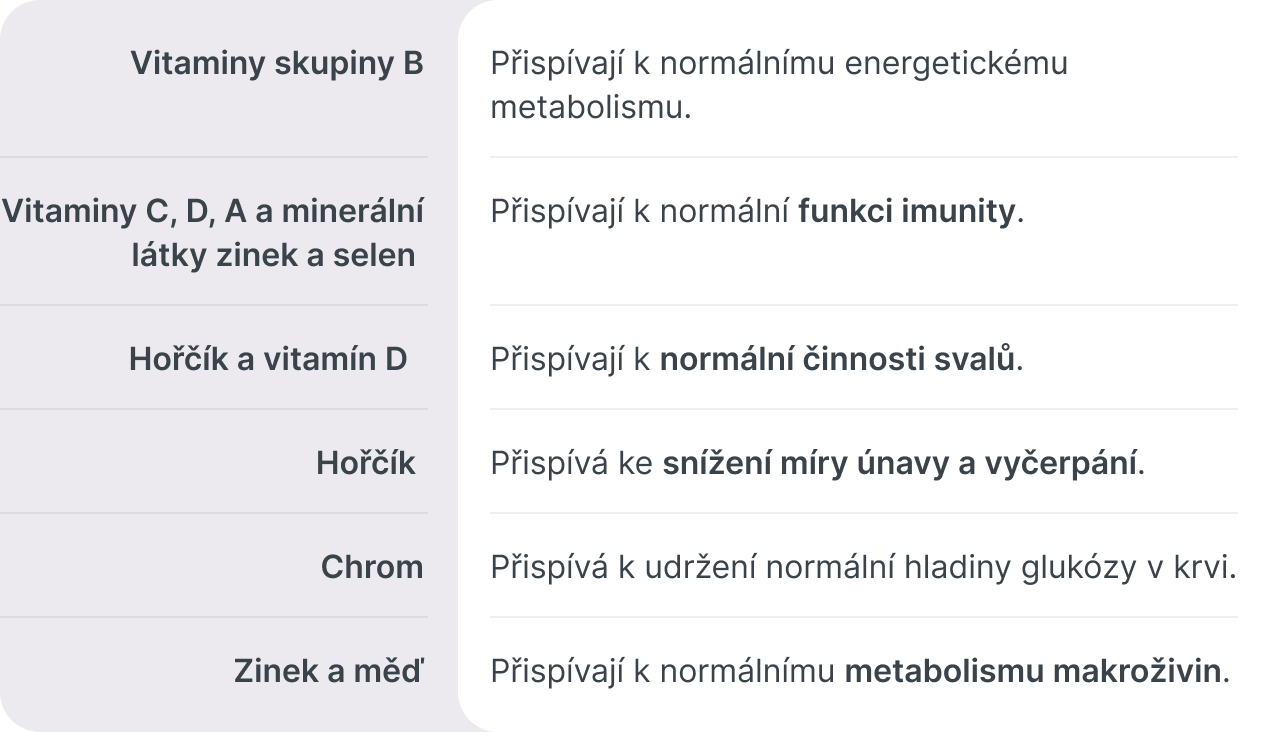Click bold "metabolismu makroživin" text
The width and height of the screenshot is (1270, 732).
(1033, 671)
